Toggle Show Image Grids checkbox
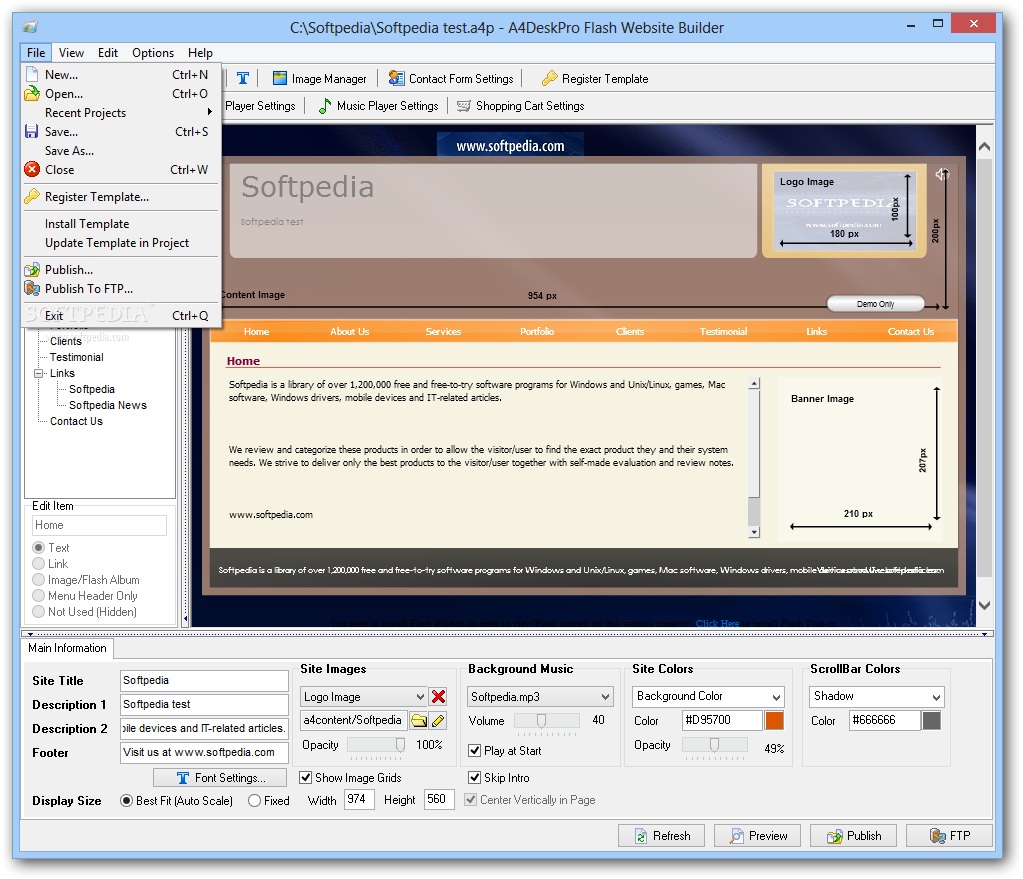This screenshot has width=1023, height=879. [x=305, y=777]
